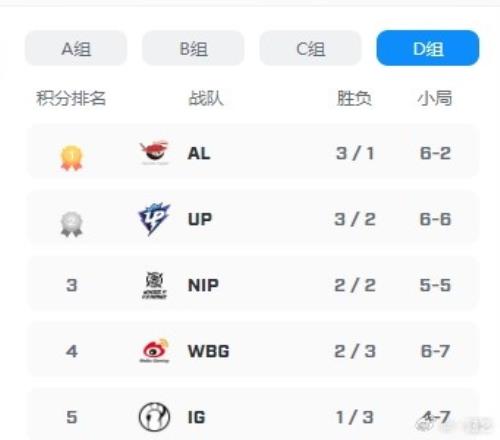
Task: Click the WBG Weibo Gaming logo
Action: pos(154,350)
